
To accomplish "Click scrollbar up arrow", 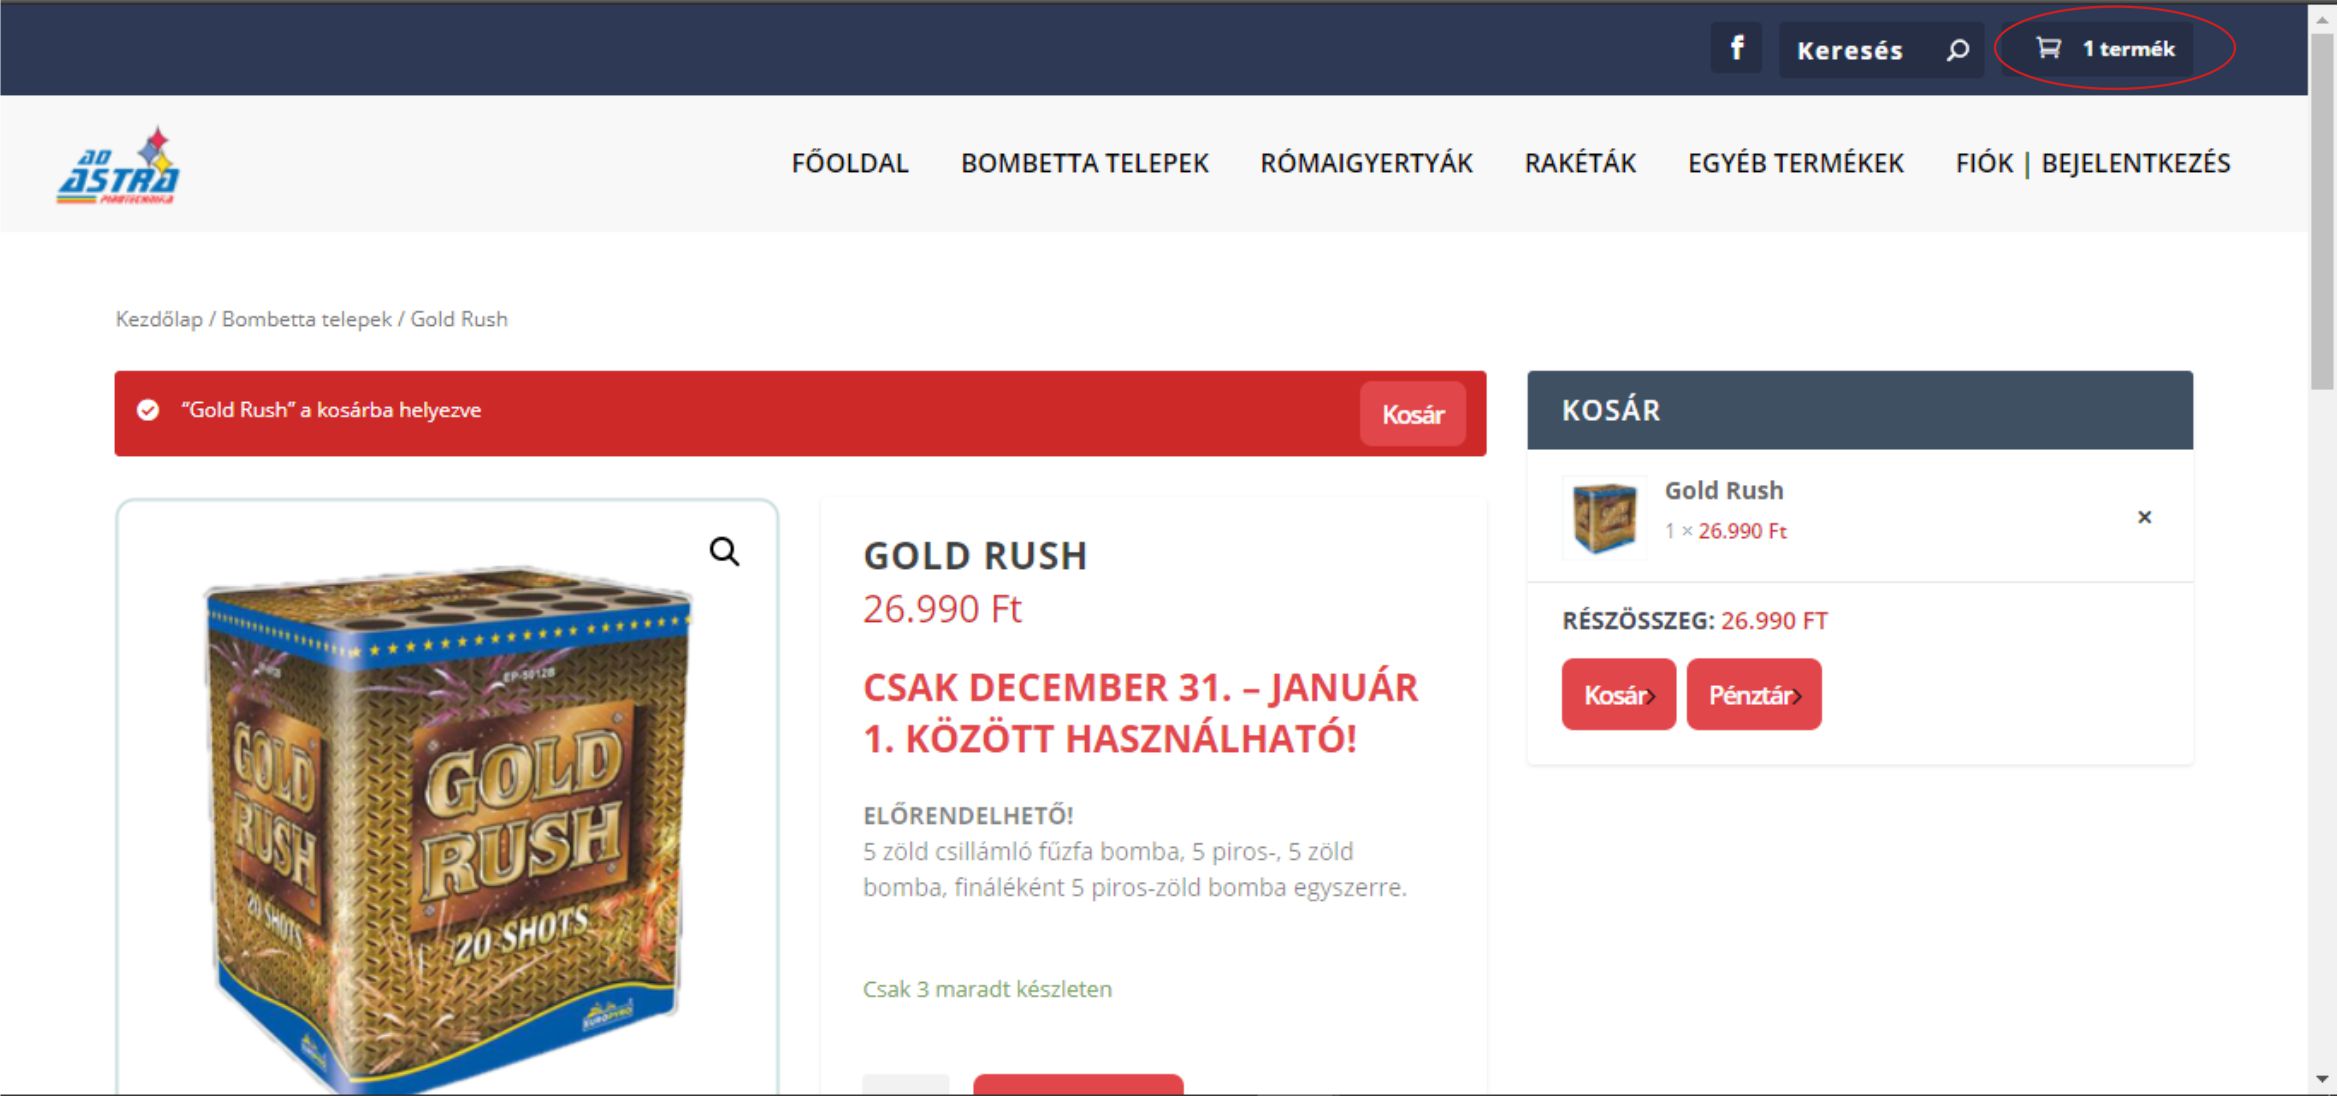I will point(2322,18).
